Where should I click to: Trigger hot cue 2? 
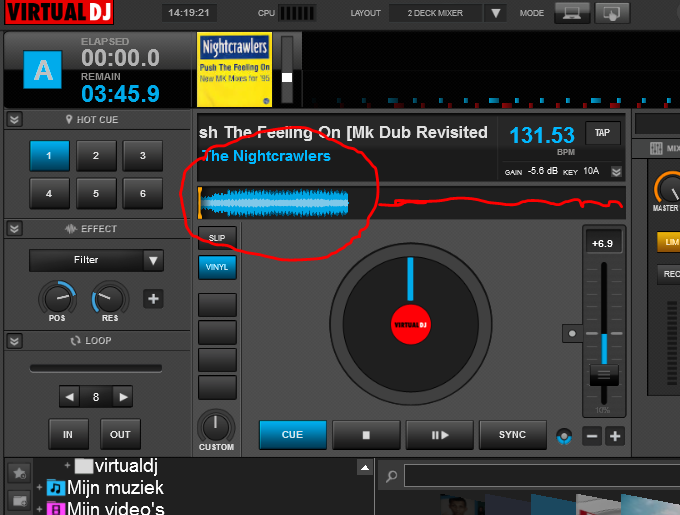96,156
